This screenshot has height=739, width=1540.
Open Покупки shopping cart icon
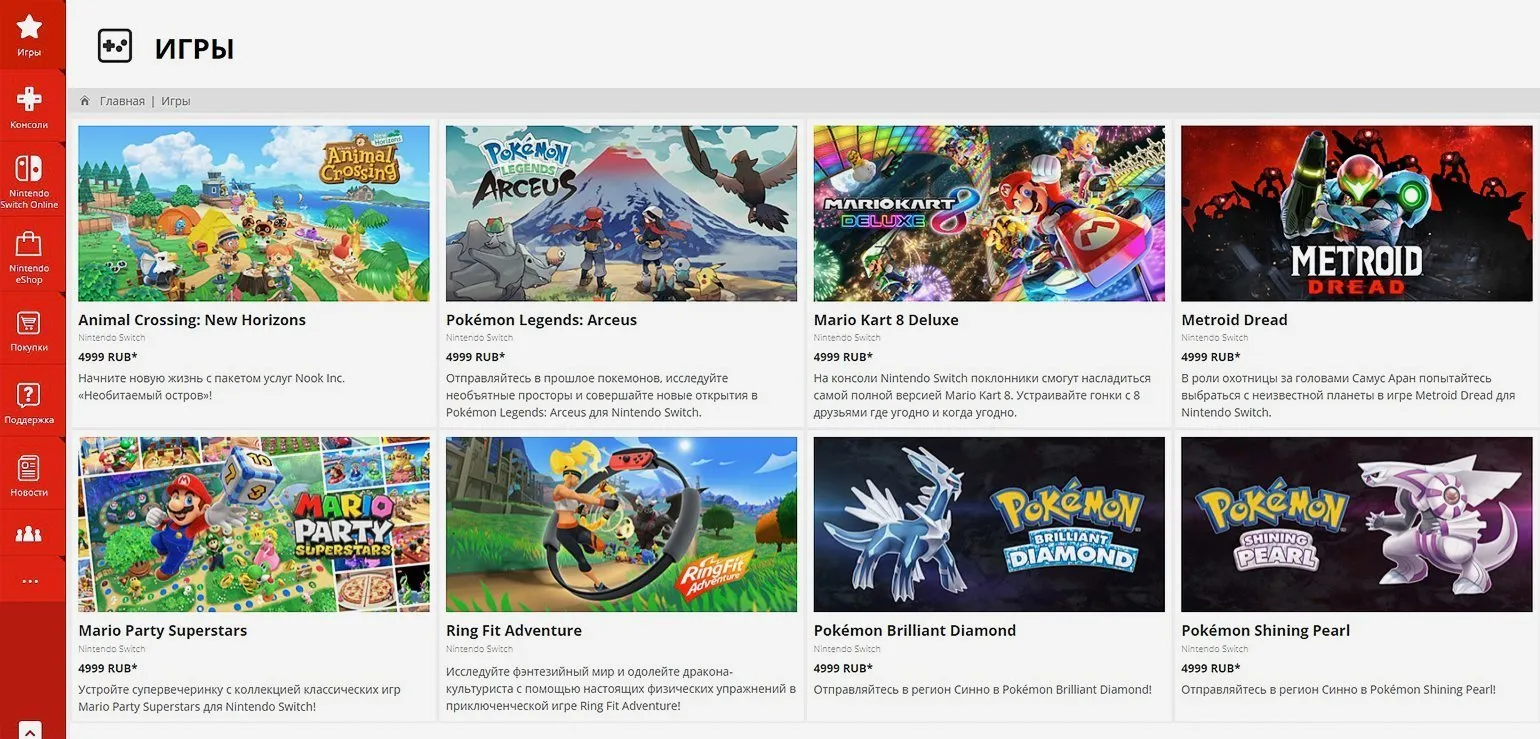(29, 323)
